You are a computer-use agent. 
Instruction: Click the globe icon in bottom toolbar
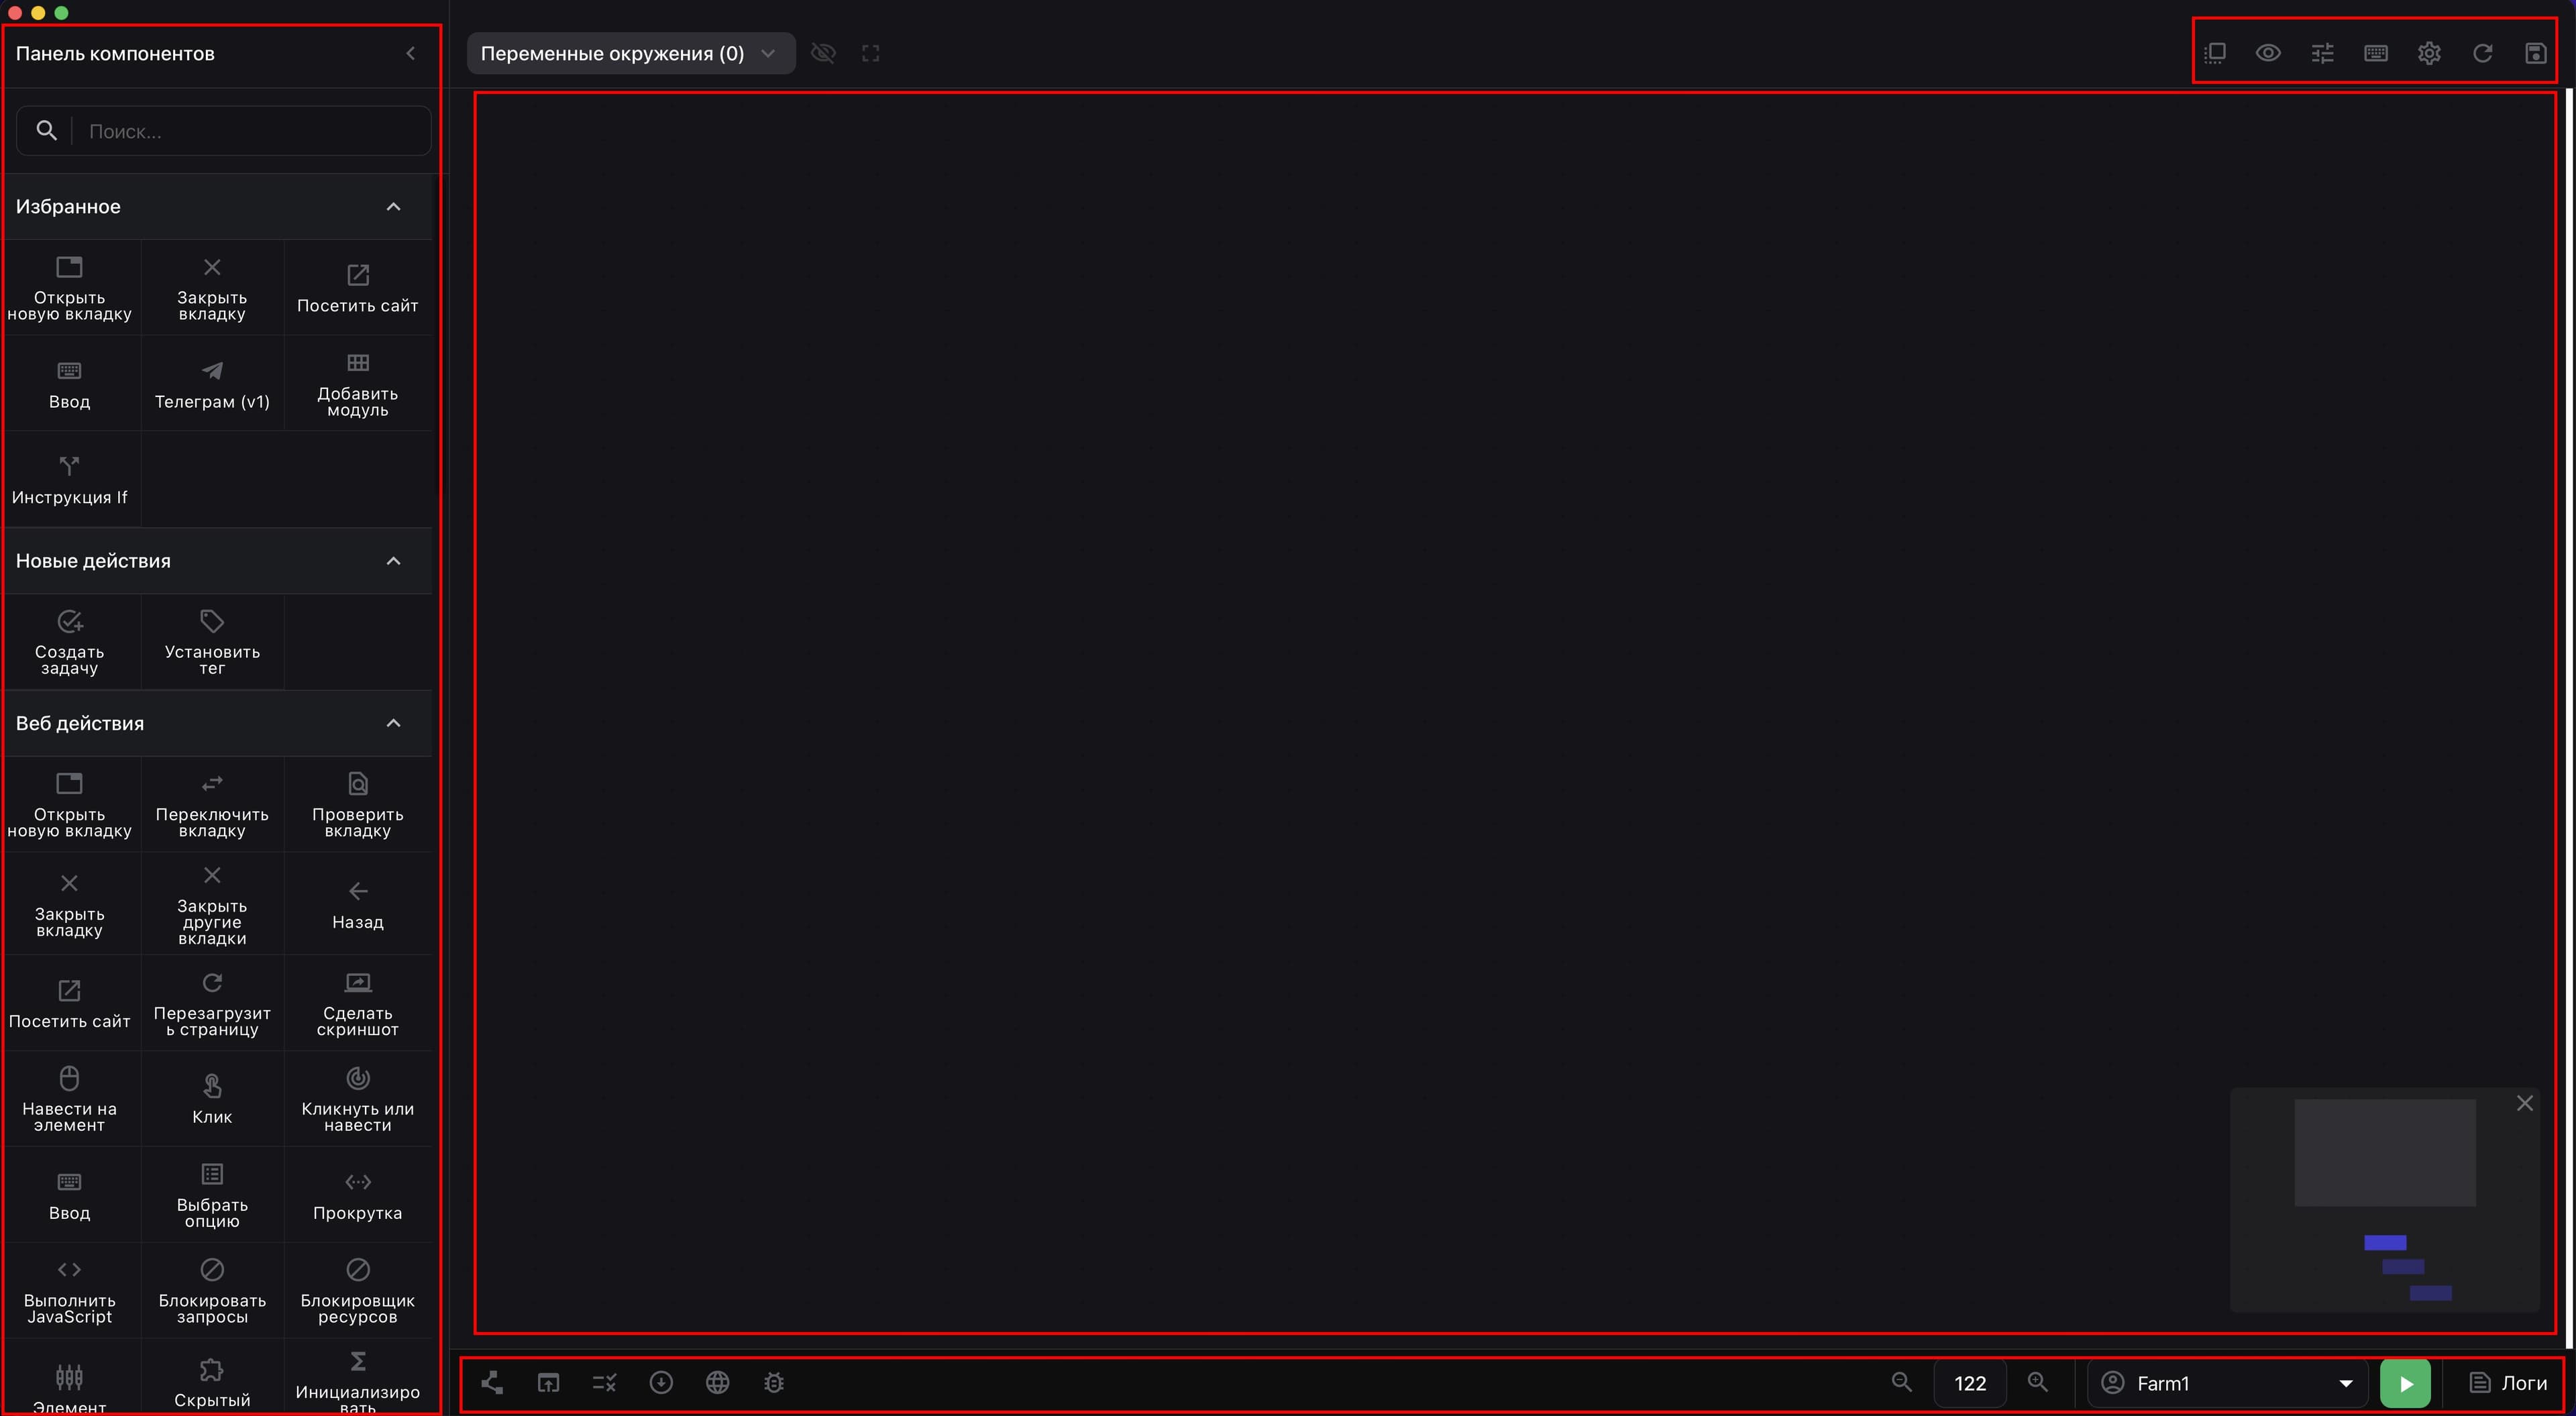click(x=717, y=1382)
